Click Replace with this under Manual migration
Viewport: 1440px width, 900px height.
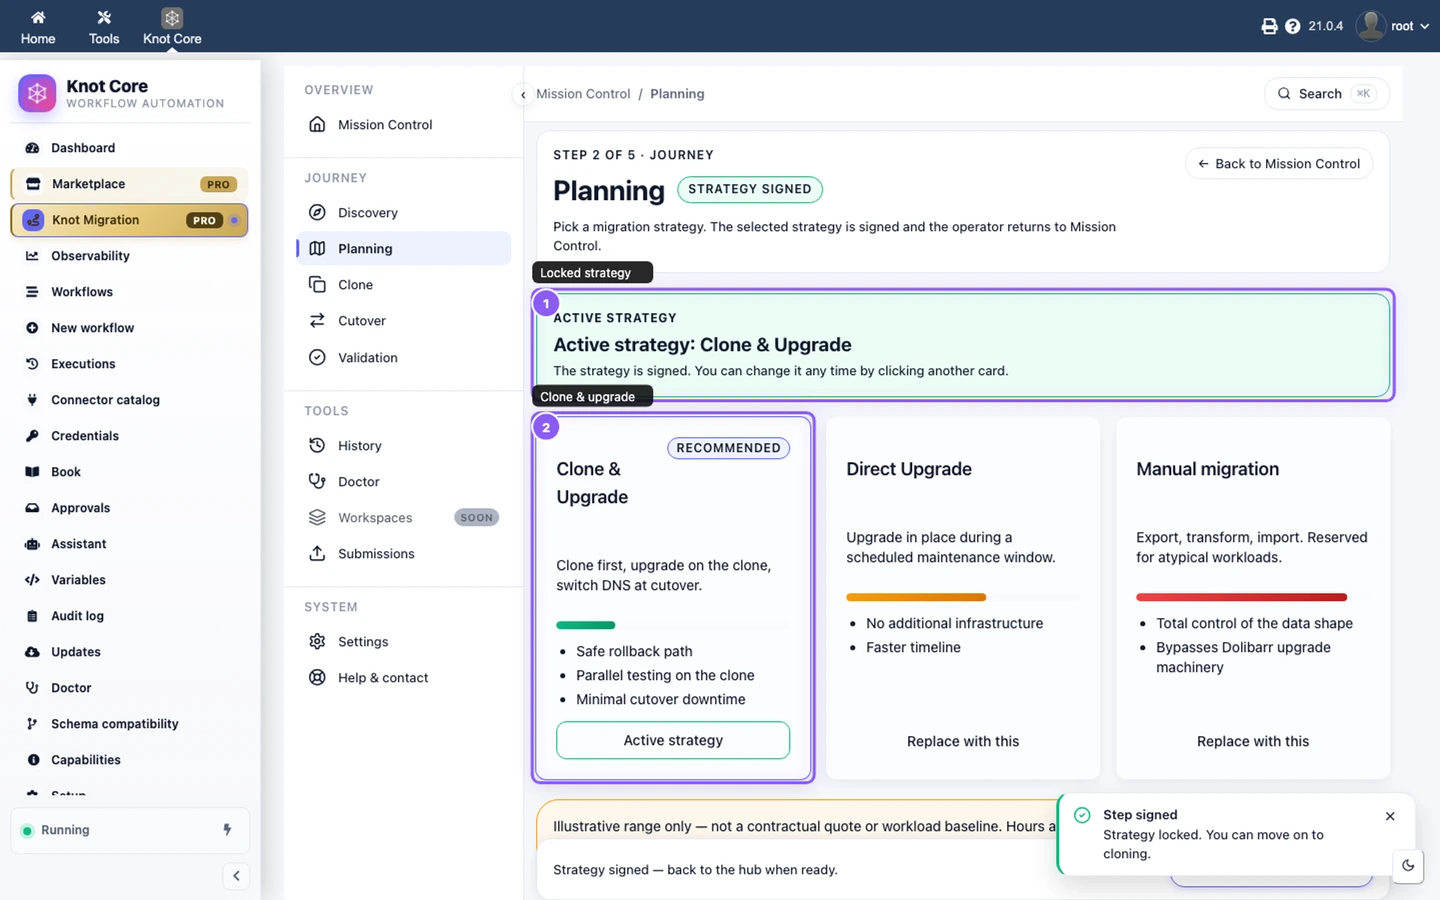point(1253,741)
